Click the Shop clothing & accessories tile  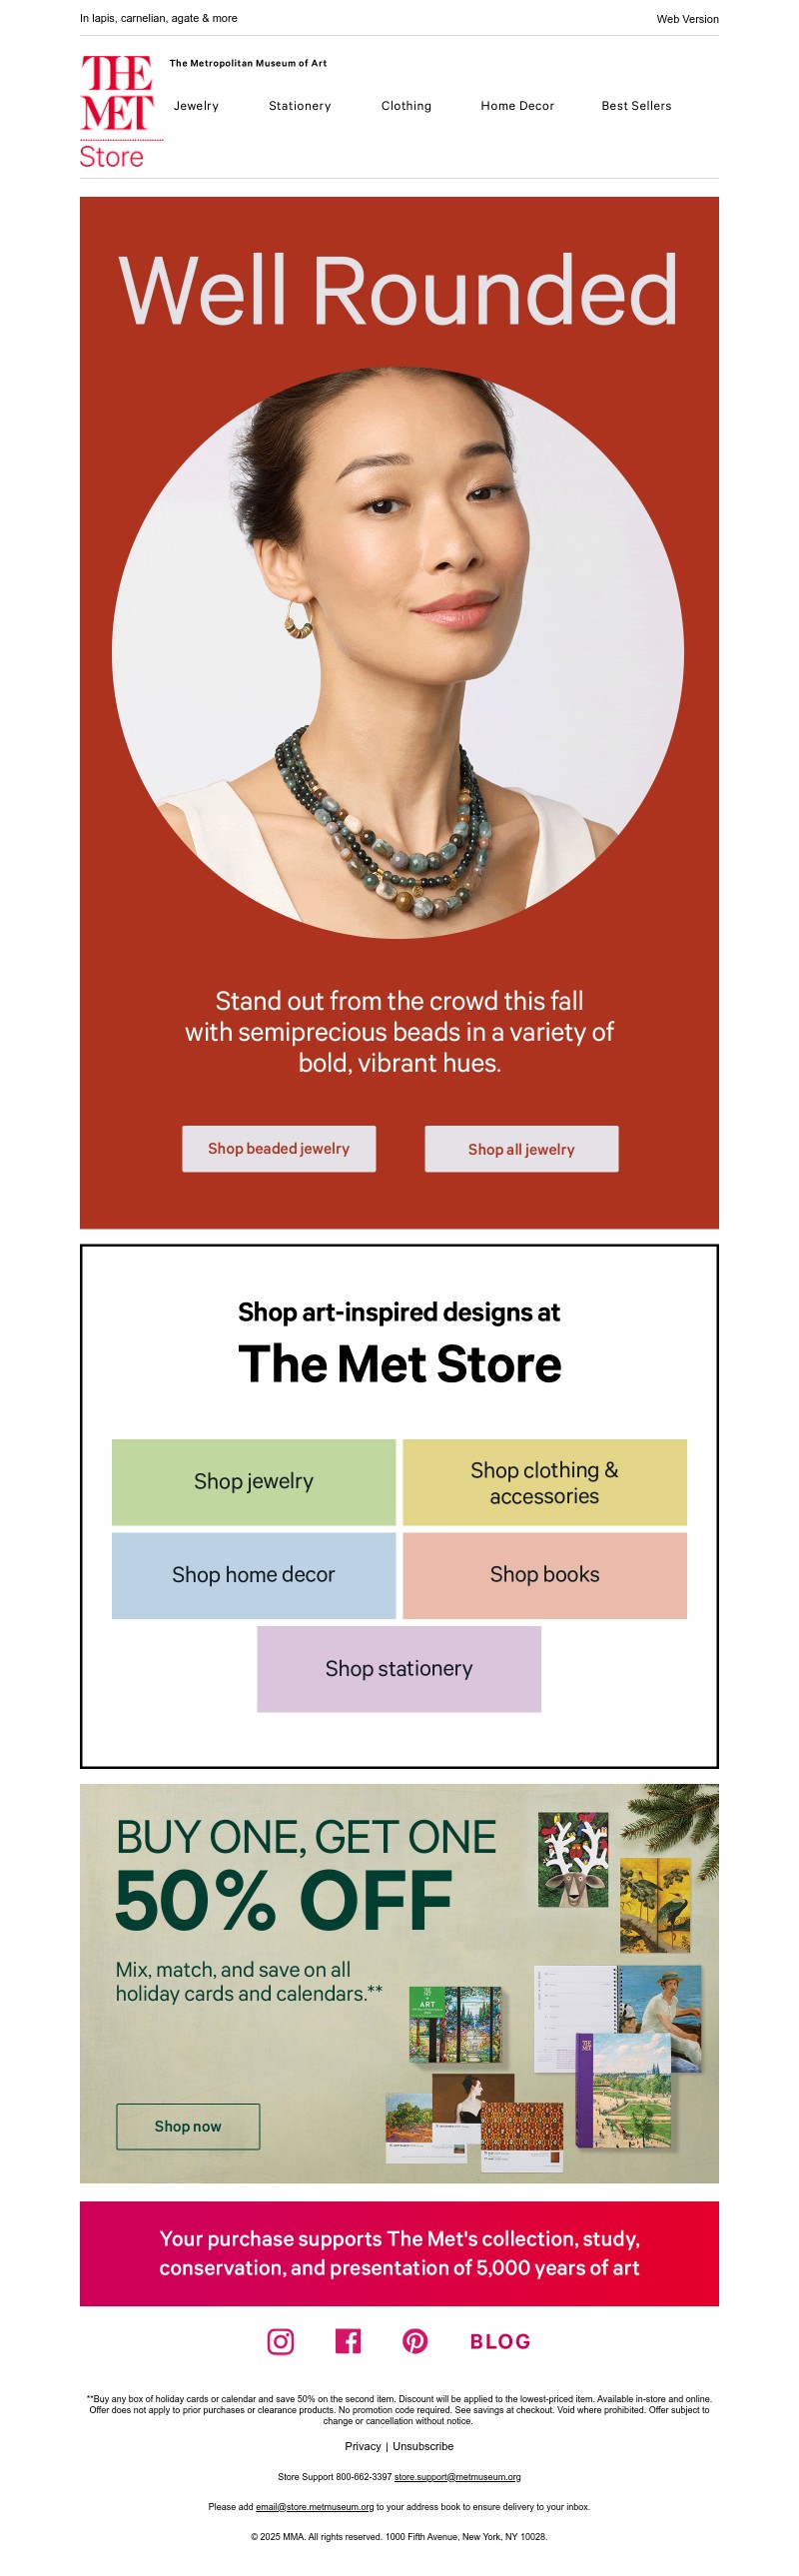click(x=544, y=1482)
